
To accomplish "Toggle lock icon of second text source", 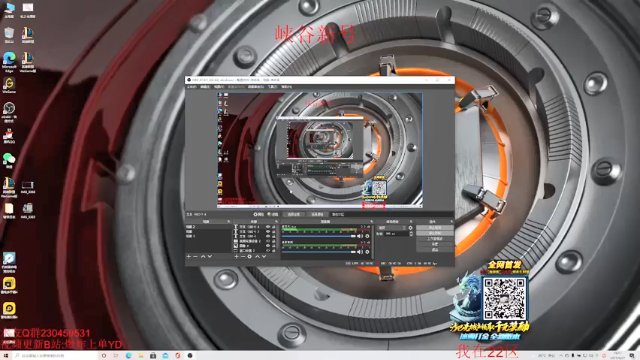I will point(273,231).
